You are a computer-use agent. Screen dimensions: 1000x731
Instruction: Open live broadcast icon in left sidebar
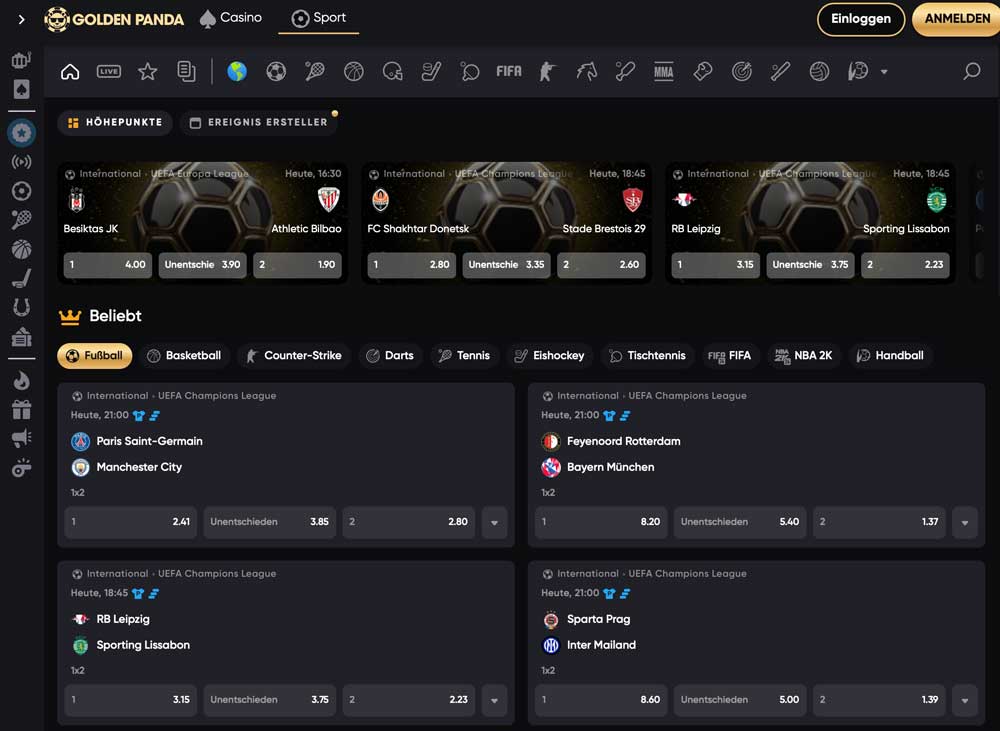[21, 162]
